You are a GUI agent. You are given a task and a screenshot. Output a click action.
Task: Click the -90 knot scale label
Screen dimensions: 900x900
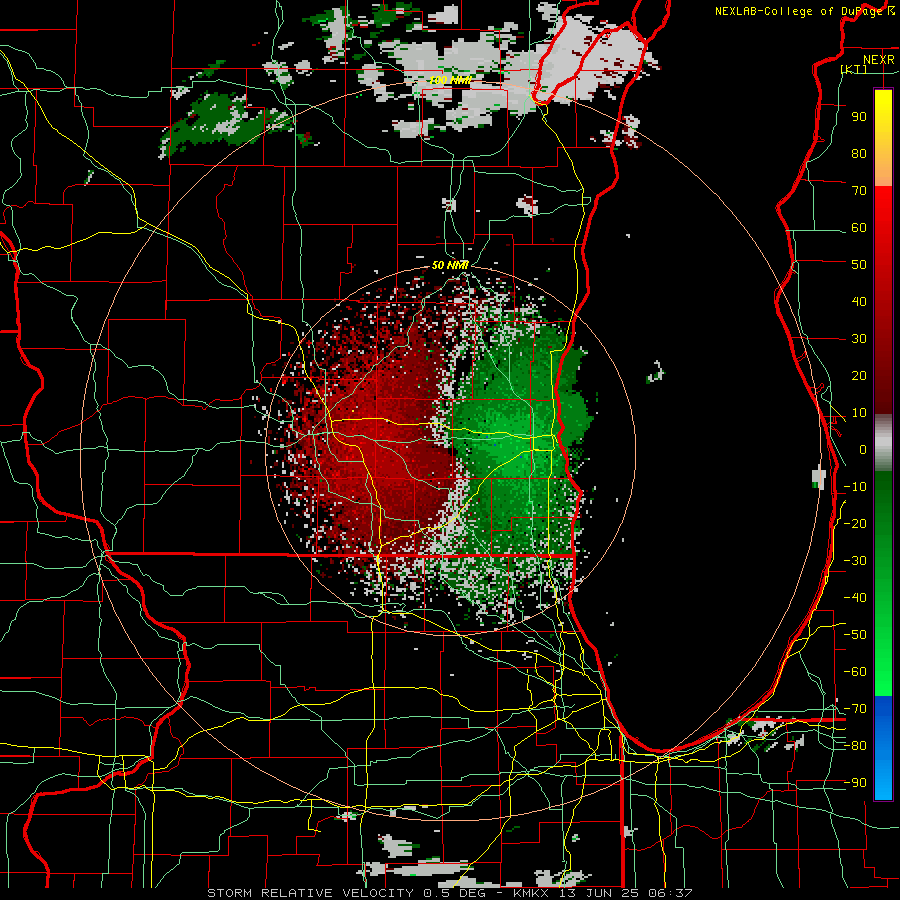pos(855,783)
